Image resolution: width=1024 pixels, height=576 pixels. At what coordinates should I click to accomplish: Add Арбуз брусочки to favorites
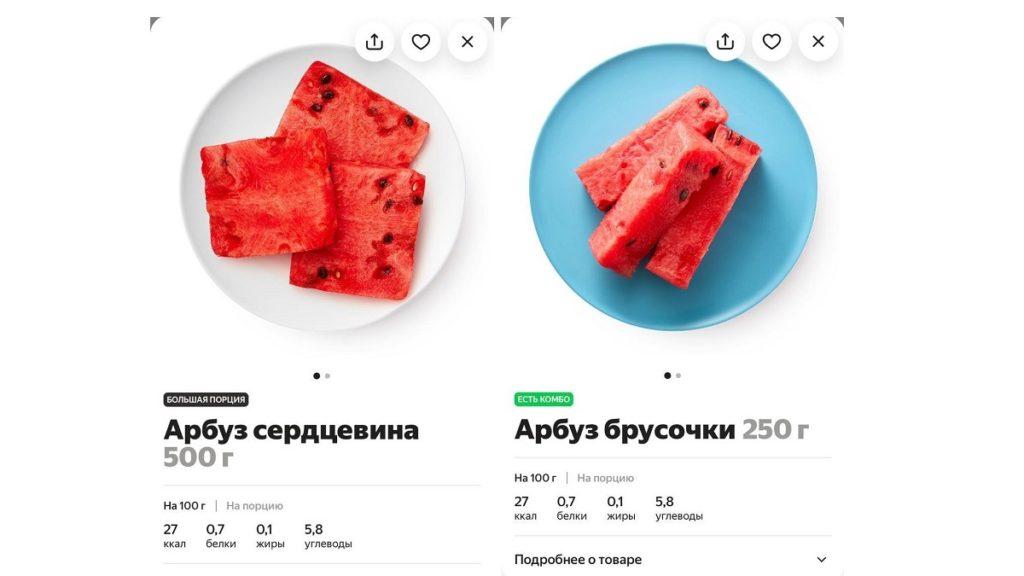(x=771, y=42)
